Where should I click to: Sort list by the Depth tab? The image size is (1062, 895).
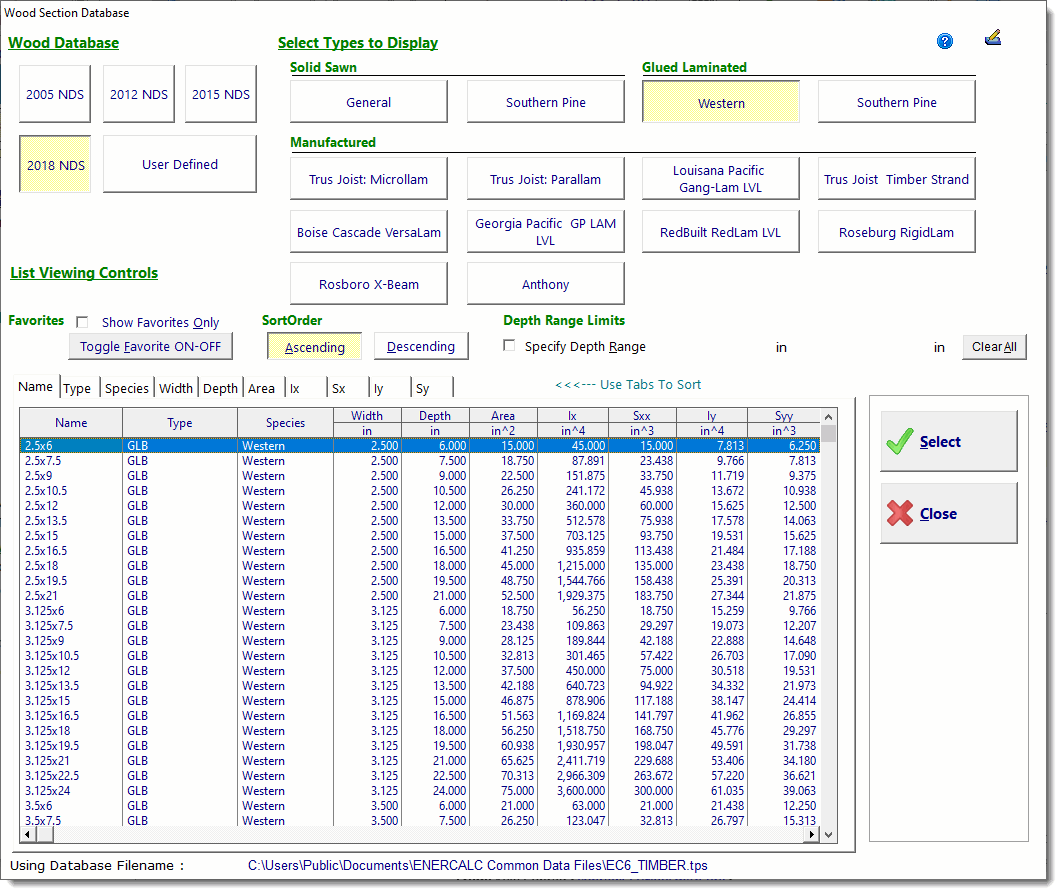coord(220,388)
